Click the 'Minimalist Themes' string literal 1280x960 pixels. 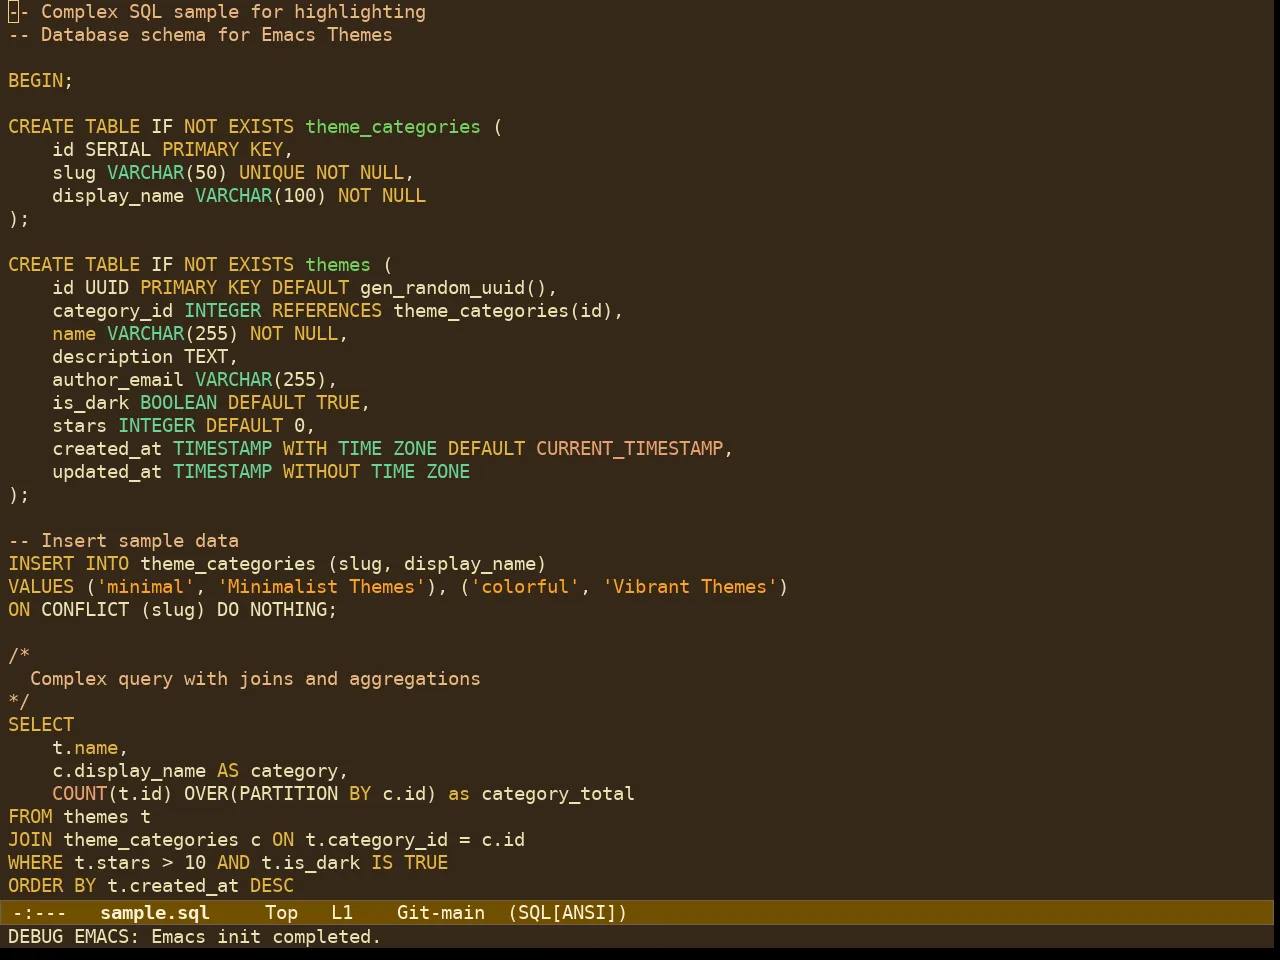[321, 587]
